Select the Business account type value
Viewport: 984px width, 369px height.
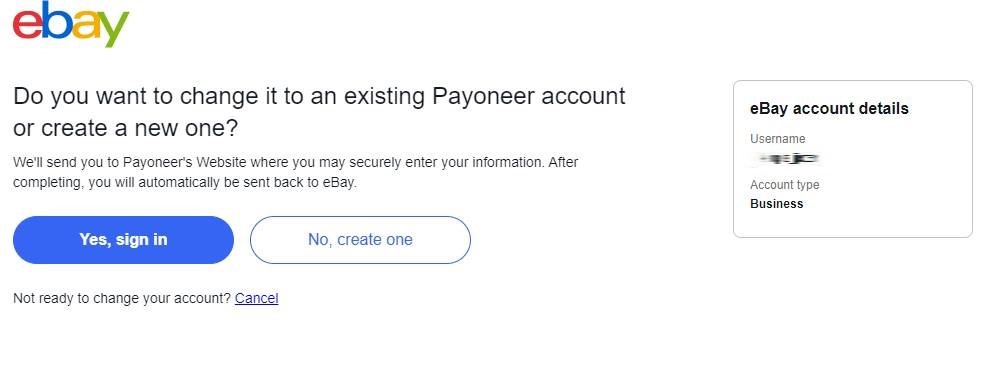click(x=776, y=203)
